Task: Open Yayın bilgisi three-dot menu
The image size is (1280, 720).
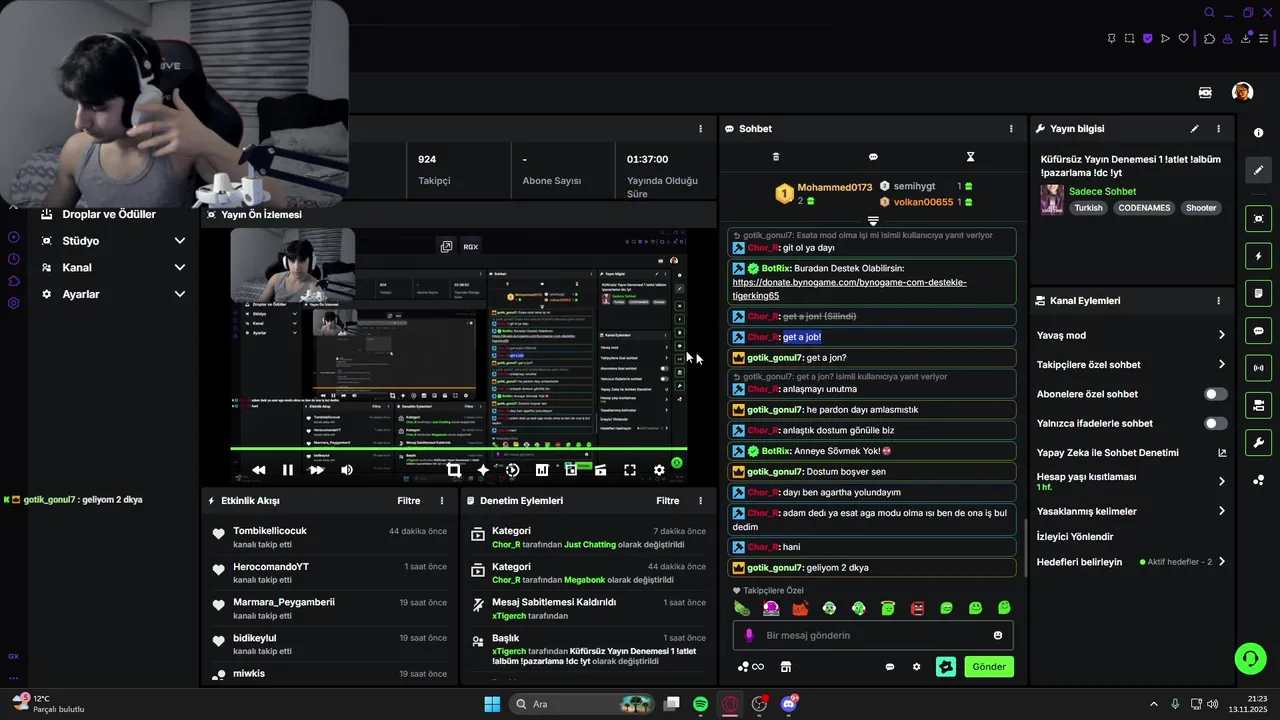Action: (1218, 129)
